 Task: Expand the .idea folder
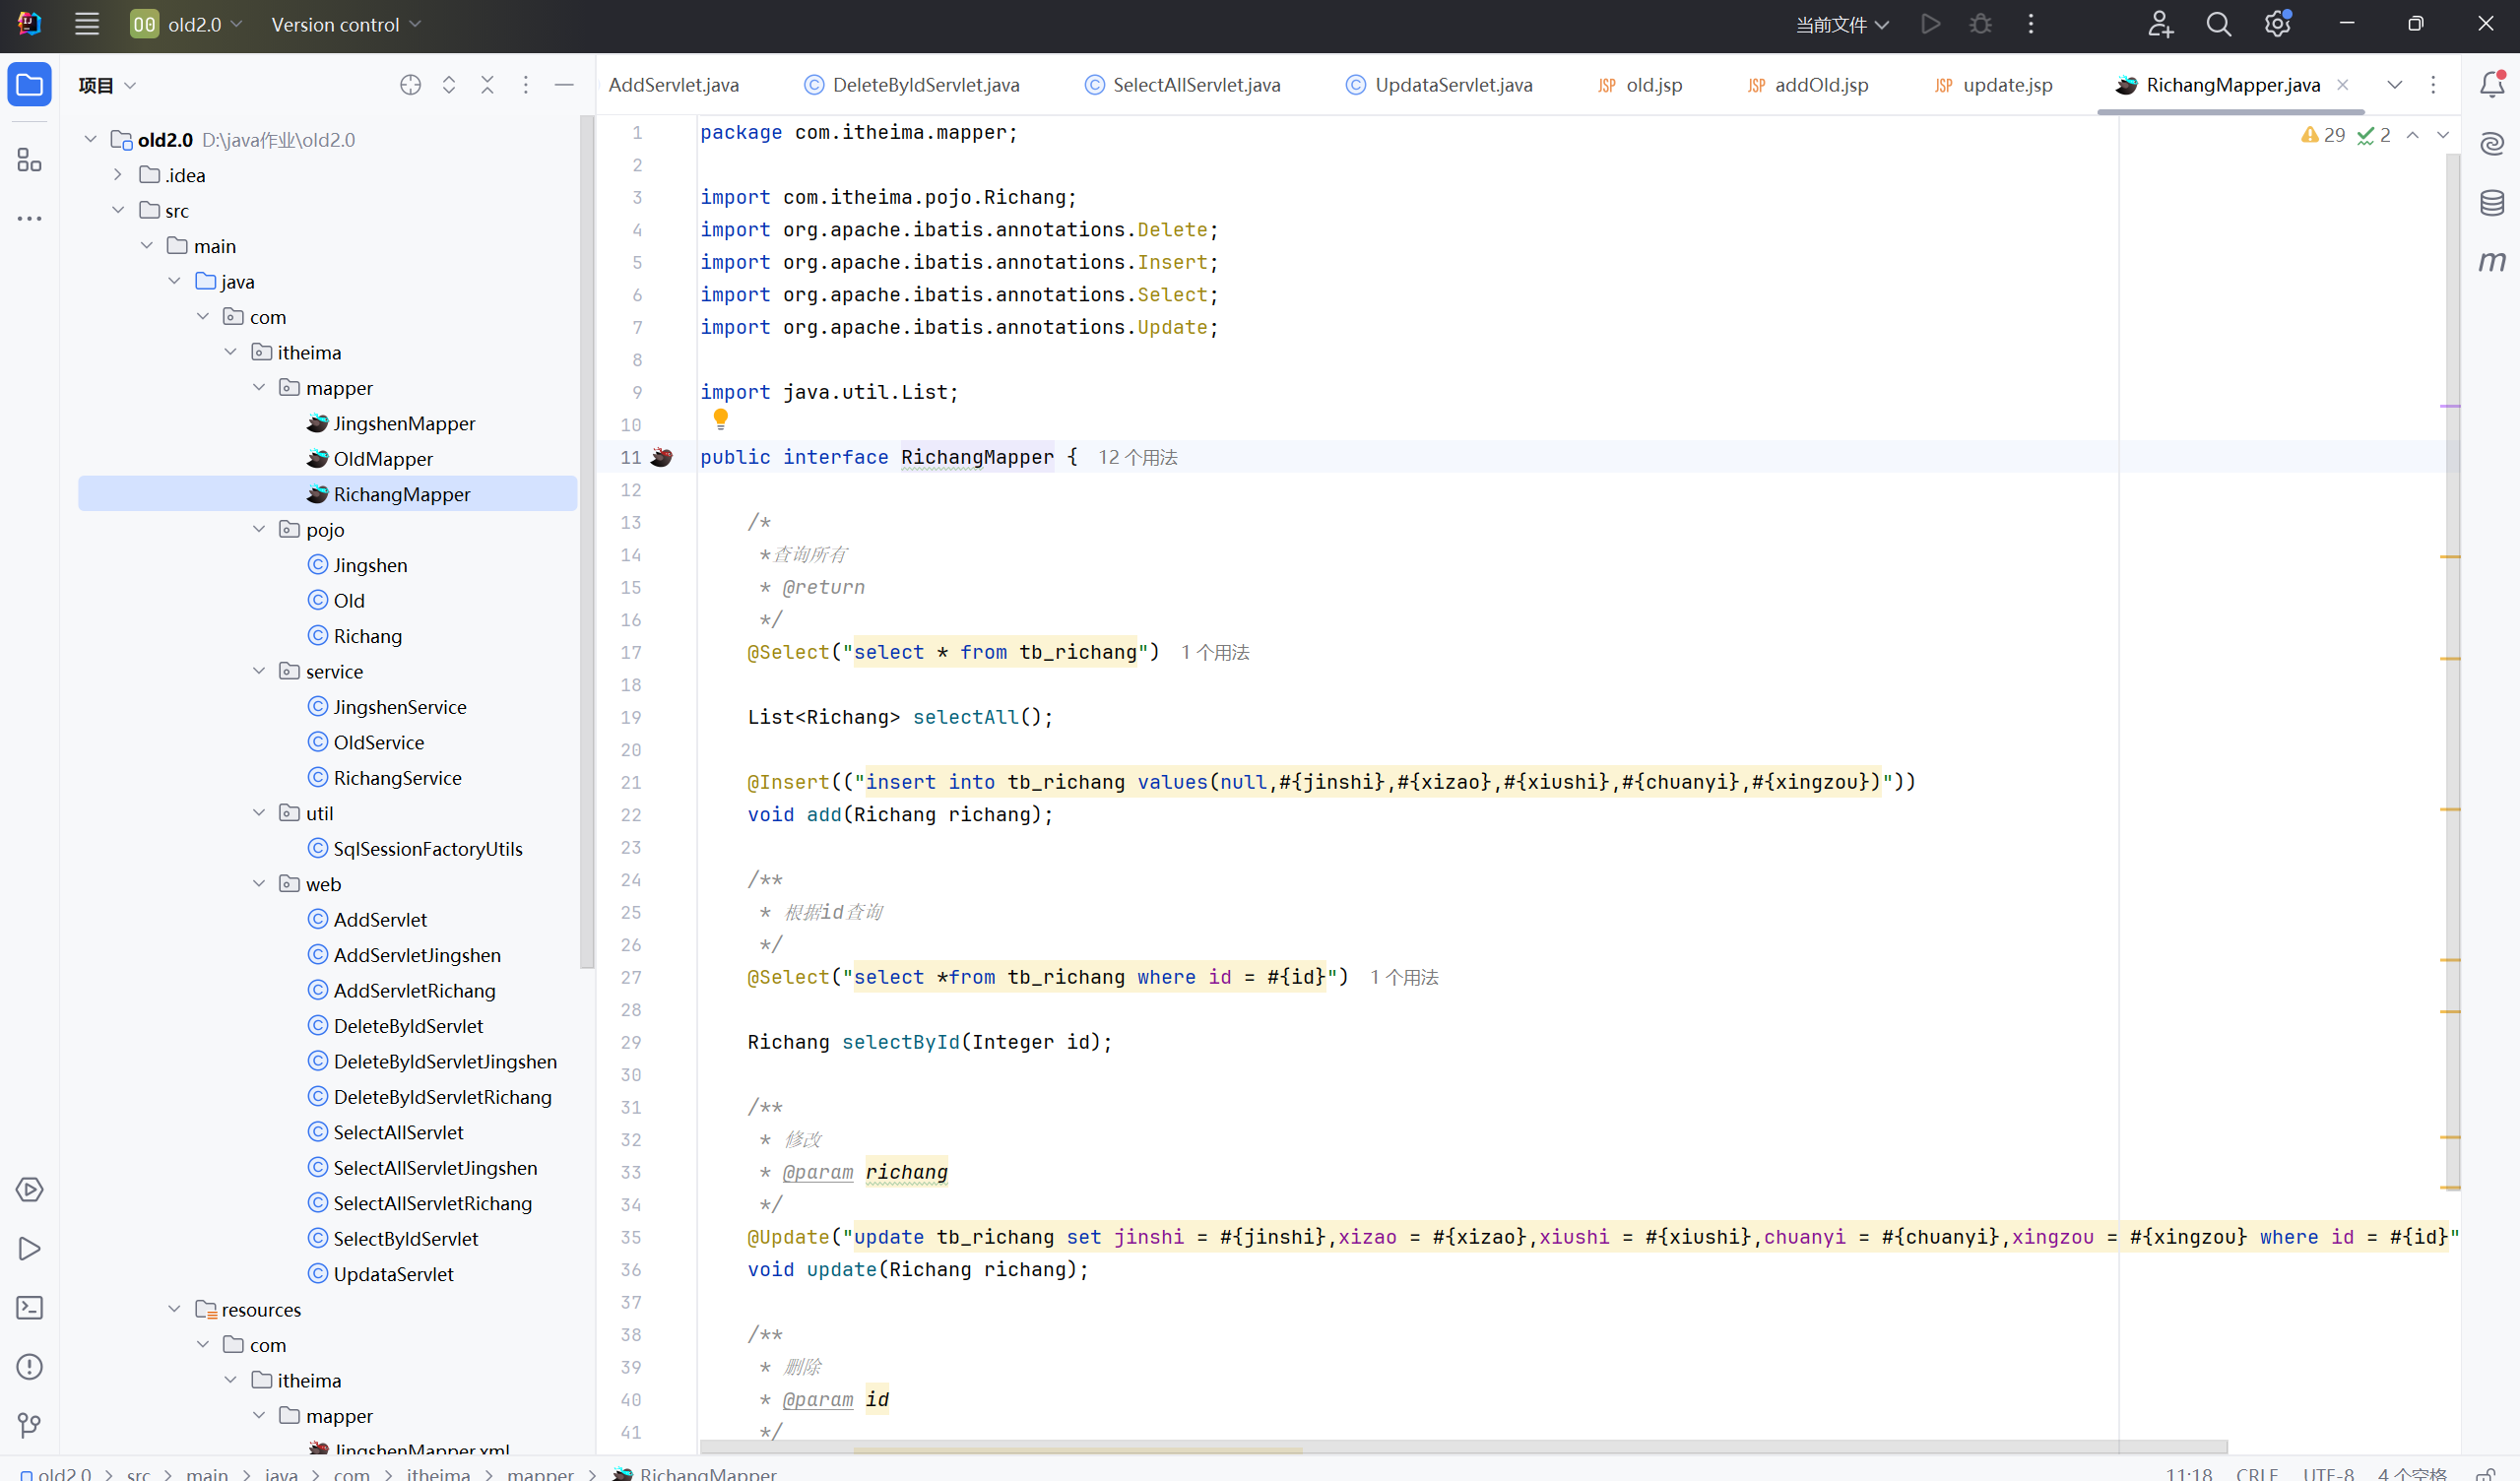[x=118, y=175]
